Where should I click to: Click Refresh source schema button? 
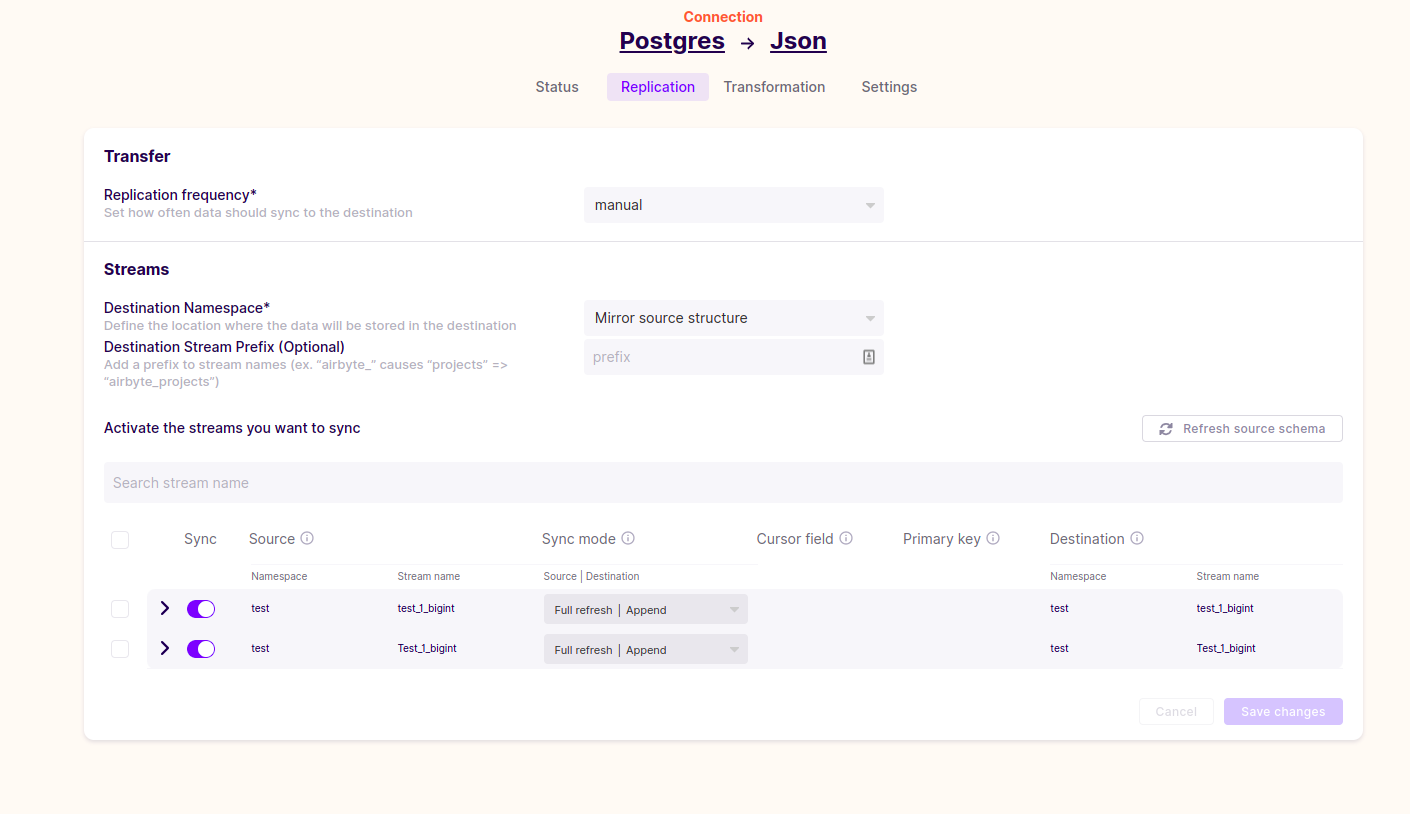click(1242, 428)
